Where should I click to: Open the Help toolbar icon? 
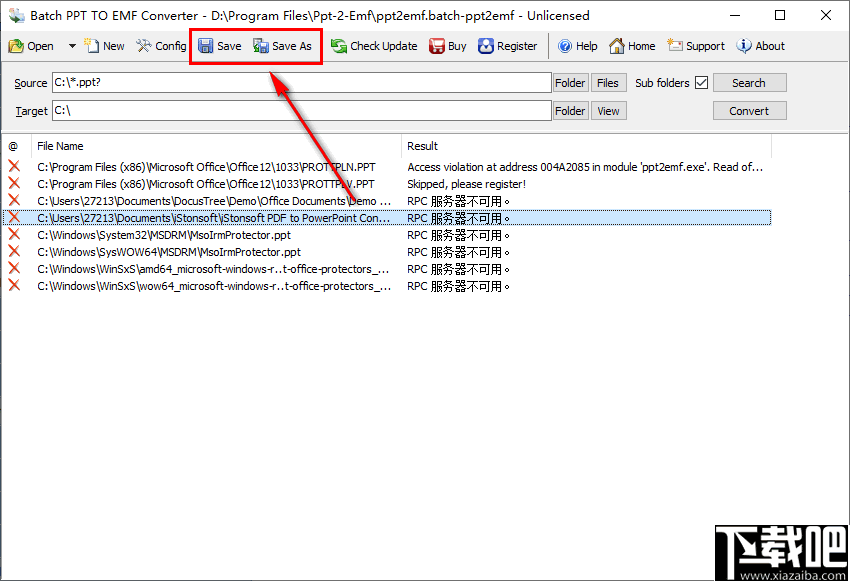[x=576, y=45]
